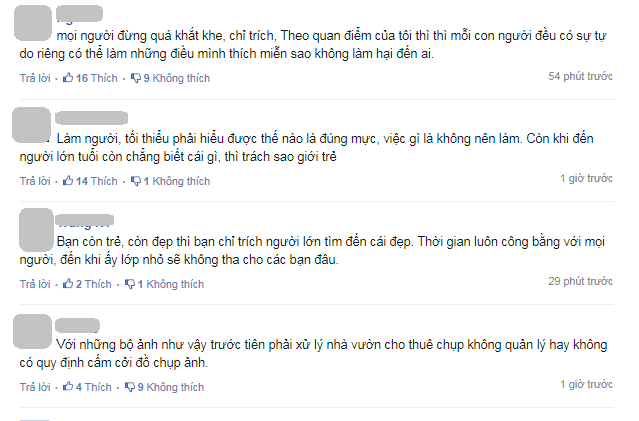The height and width of the screenshot is (421, 639).
Task: Click thumbs-up icon on 4 Thích comment
Action: (x=68, y=386)
